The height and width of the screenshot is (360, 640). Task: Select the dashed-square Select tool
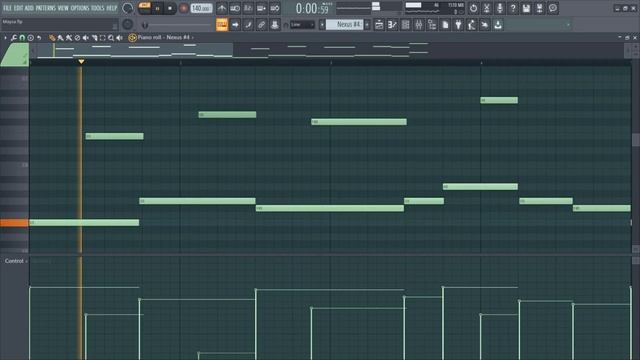[102, 38]
